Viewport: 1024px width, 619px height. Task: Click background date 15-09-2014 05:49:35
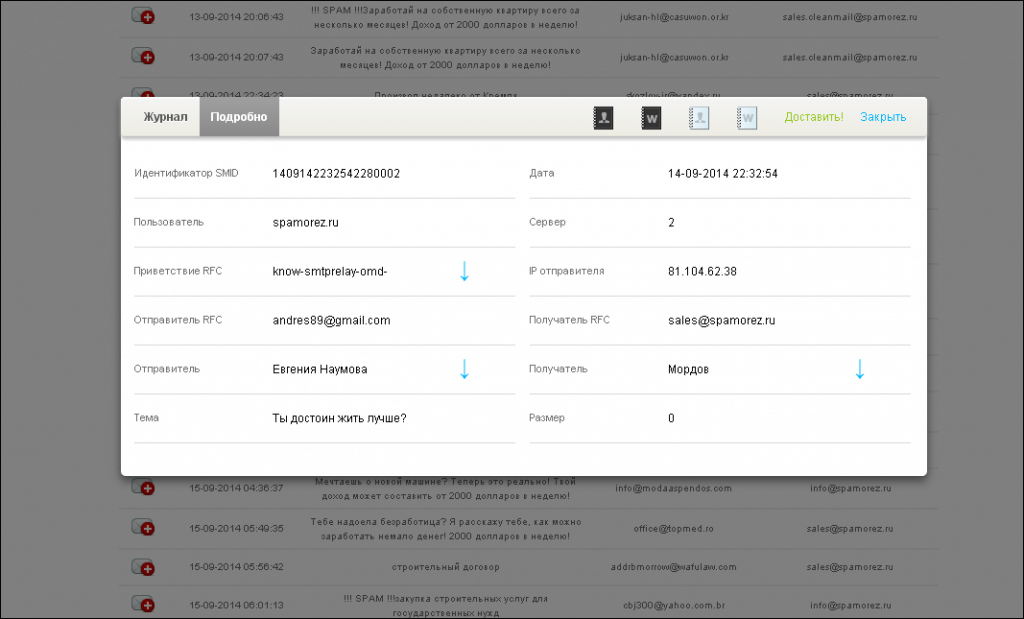tap(236, 529)
